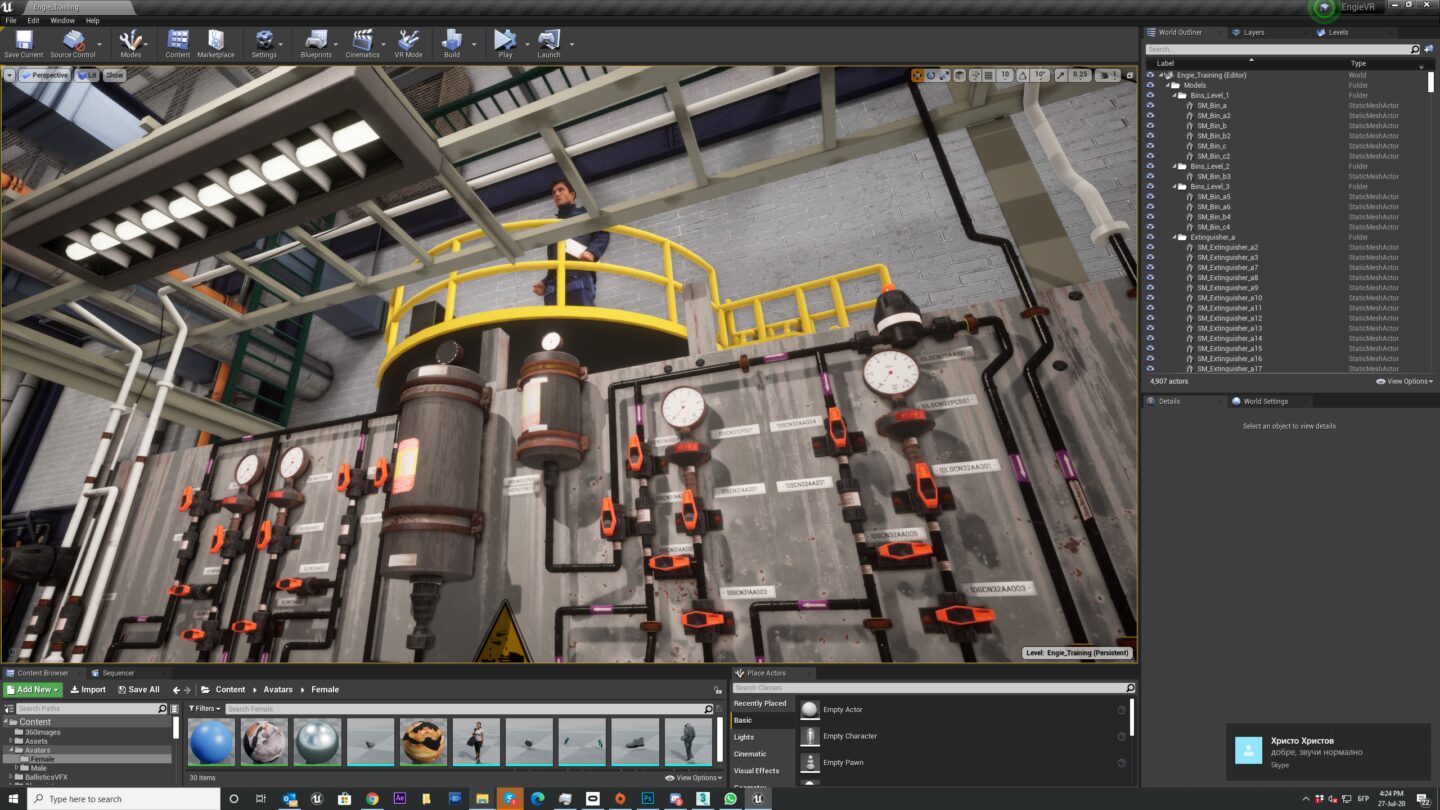The height and width of the screenshot is (810, 1440).
Task: Select the blue sphere material thumbnail
Action: click(x=211, y=742)
